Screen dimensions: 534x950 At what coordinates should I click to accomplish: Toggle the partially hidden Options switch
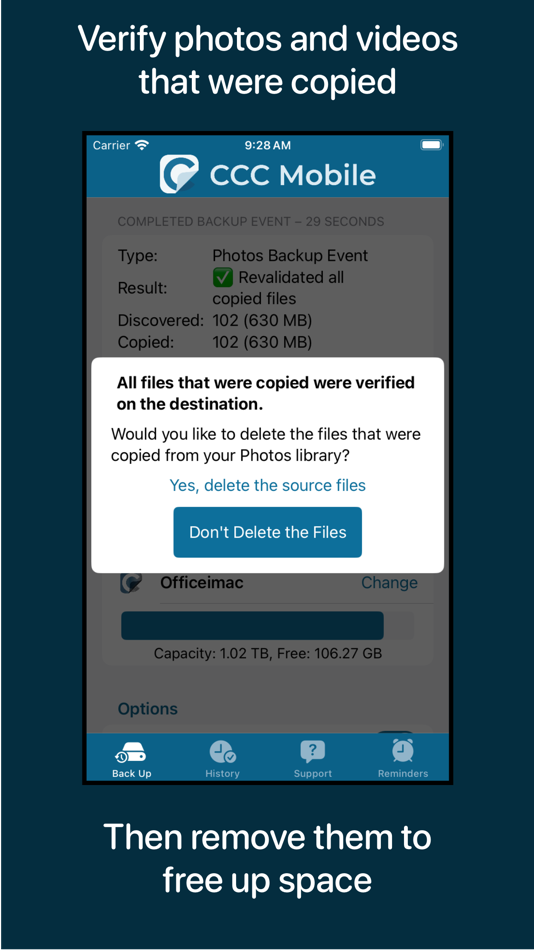tap(395, 732)
